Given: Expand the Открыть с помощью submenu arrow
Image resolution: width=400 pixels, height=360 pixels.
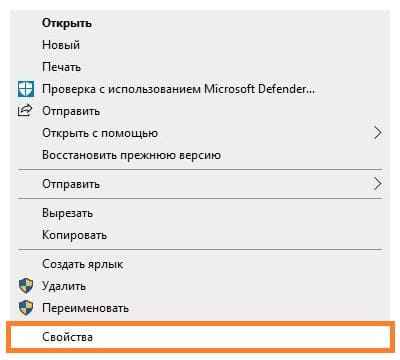Looking at the screenshot, I should click(x=377, y=133).
